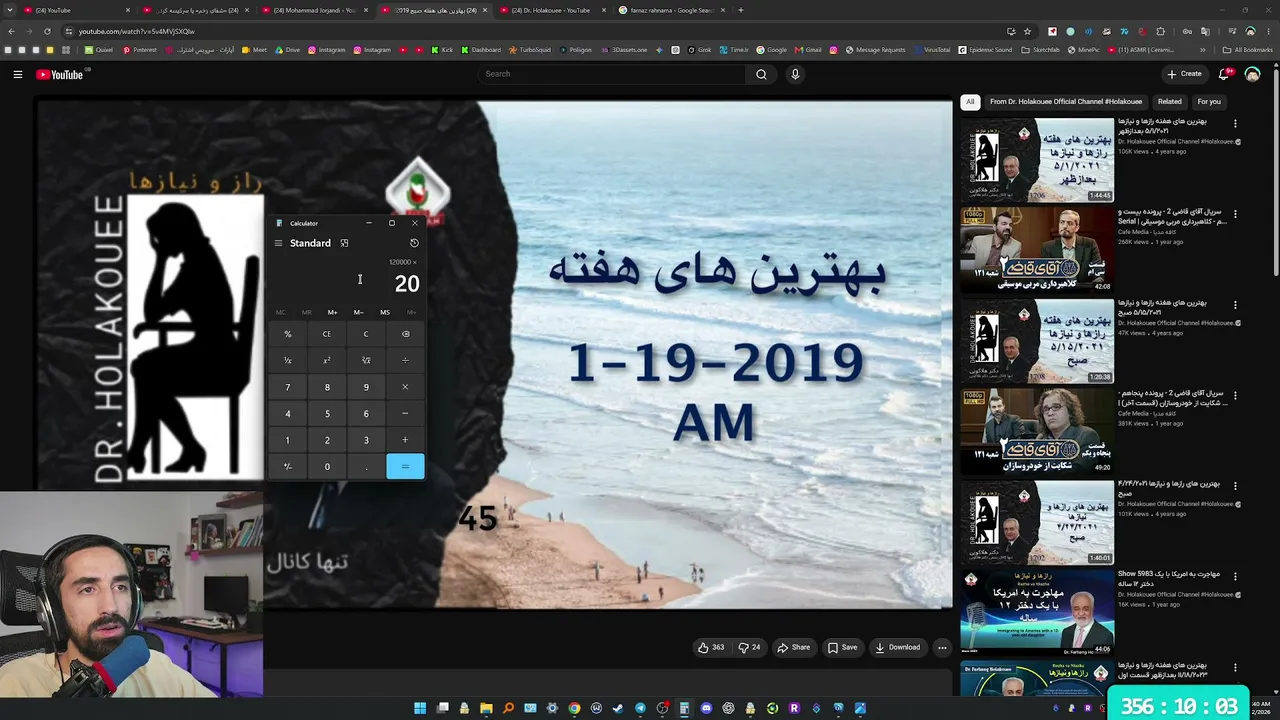Image resolution: width=1280 pixels, height=720 pixels.
Task: Click the decimal point key in Calculator
Action: (x=366, y=466)
